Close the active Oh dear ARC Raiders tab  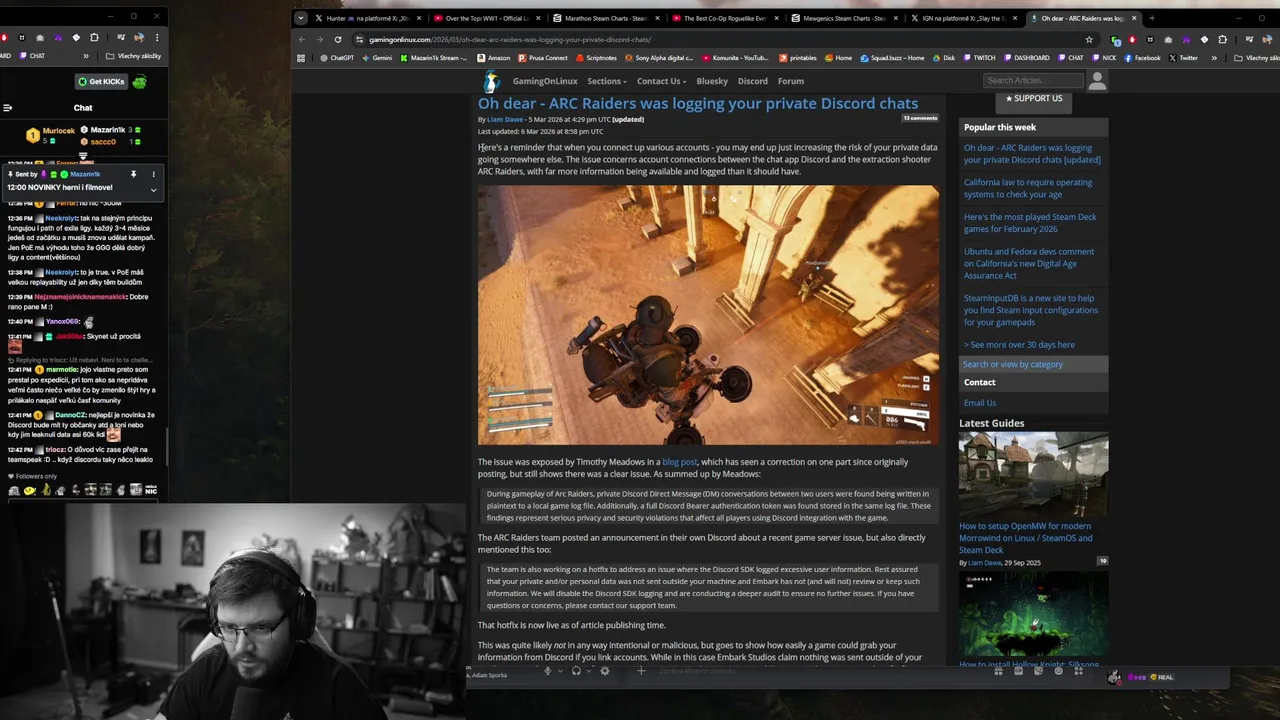pyautogui.click(x=1134, y=18)
